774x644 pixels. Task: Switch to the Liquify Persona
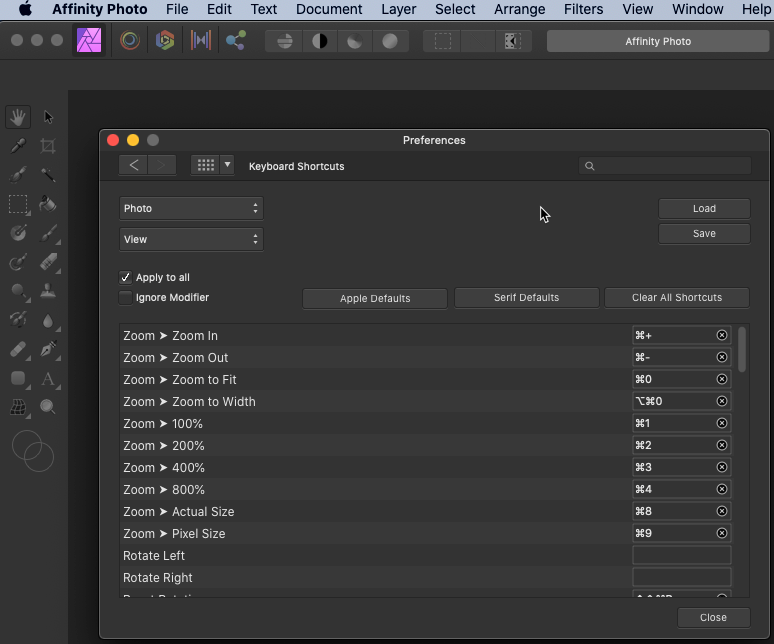(x=128, y=41)
